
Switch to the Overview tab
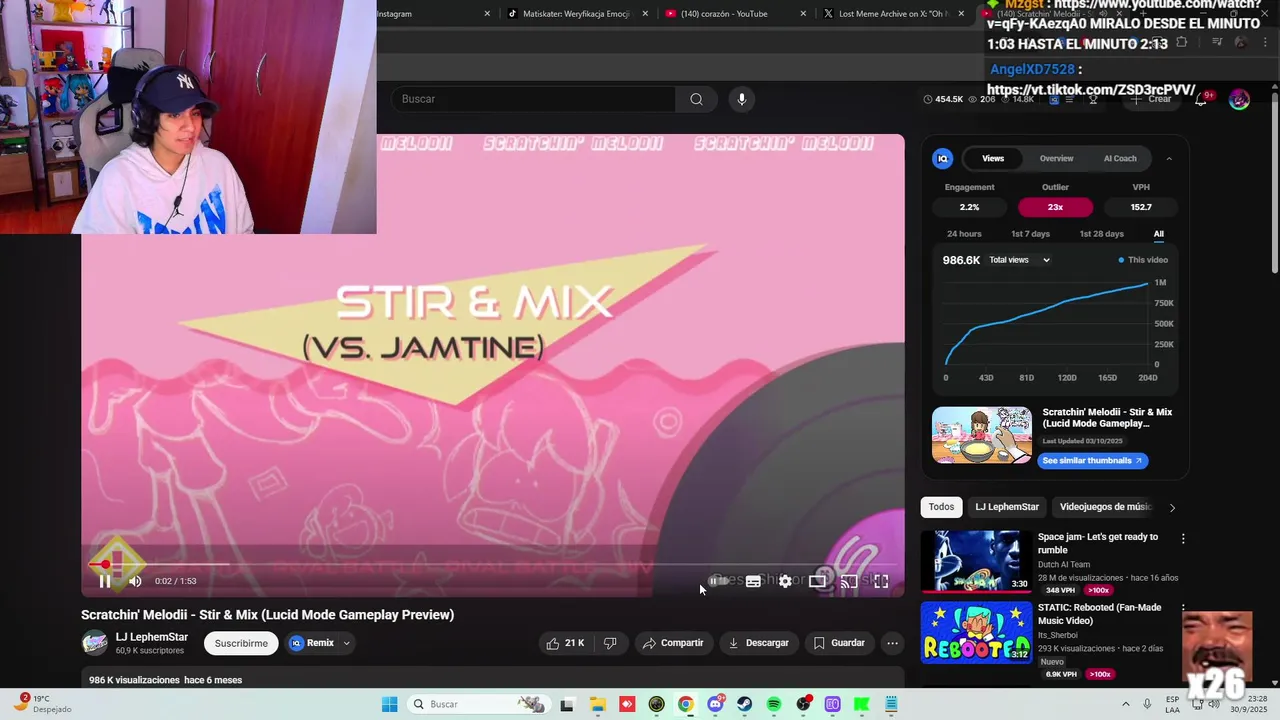coord(1056,158)
